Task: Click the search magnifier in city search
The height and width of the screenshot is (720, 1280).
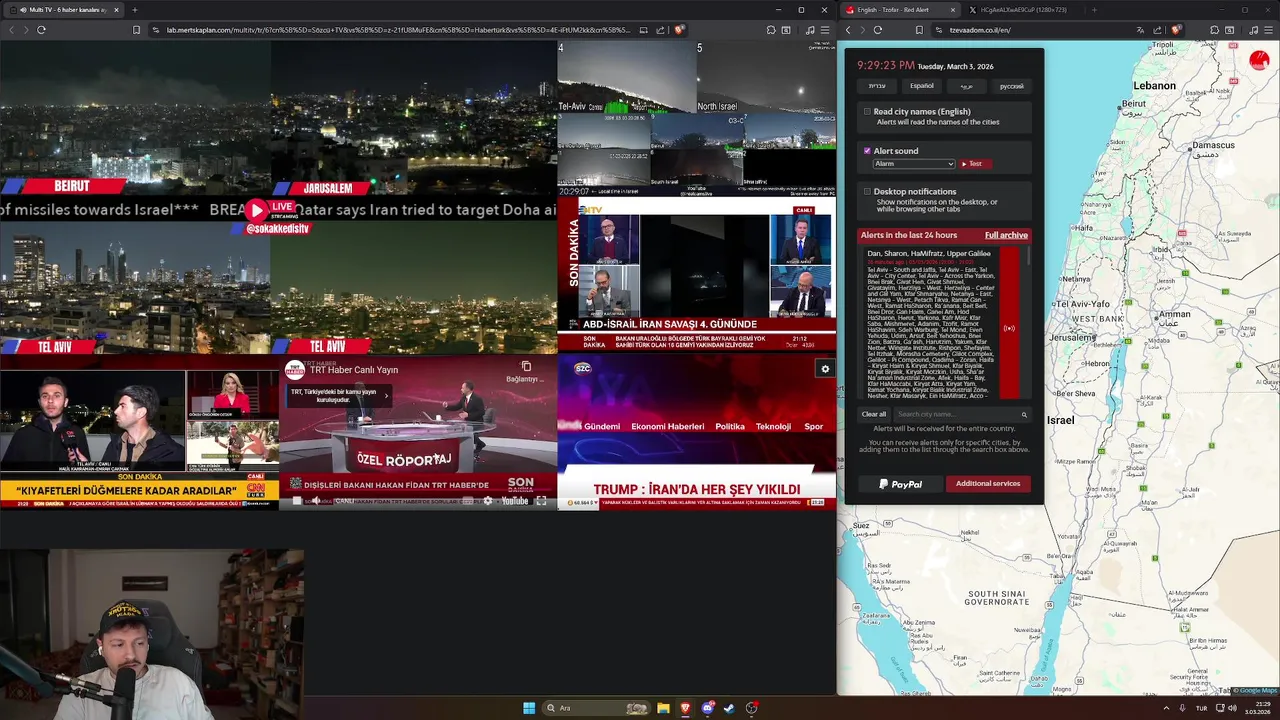Action: pos(1024,414)
